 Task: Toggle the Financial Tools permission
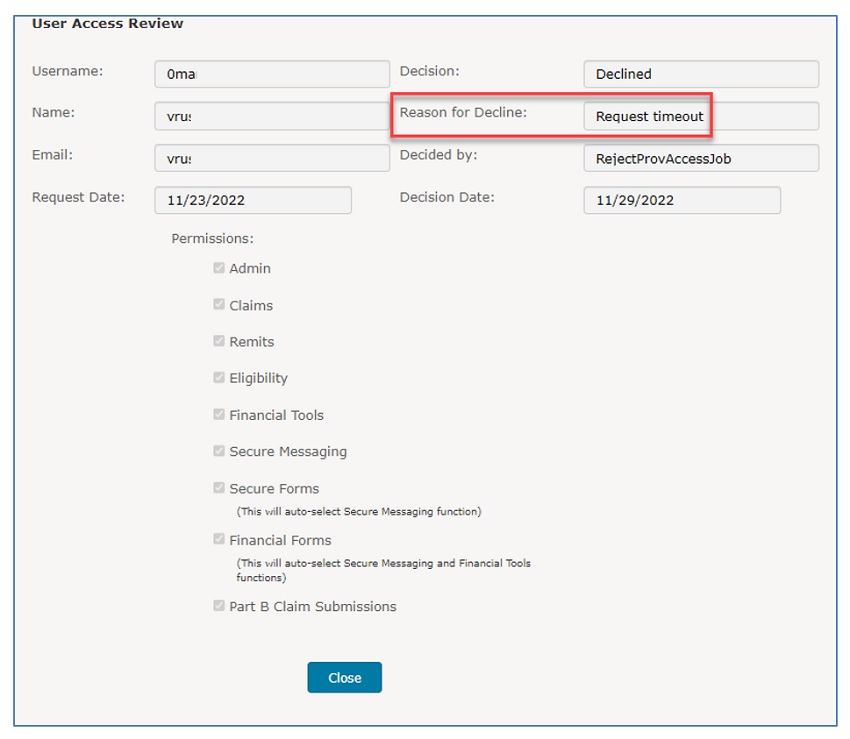[x=219, y=413]
